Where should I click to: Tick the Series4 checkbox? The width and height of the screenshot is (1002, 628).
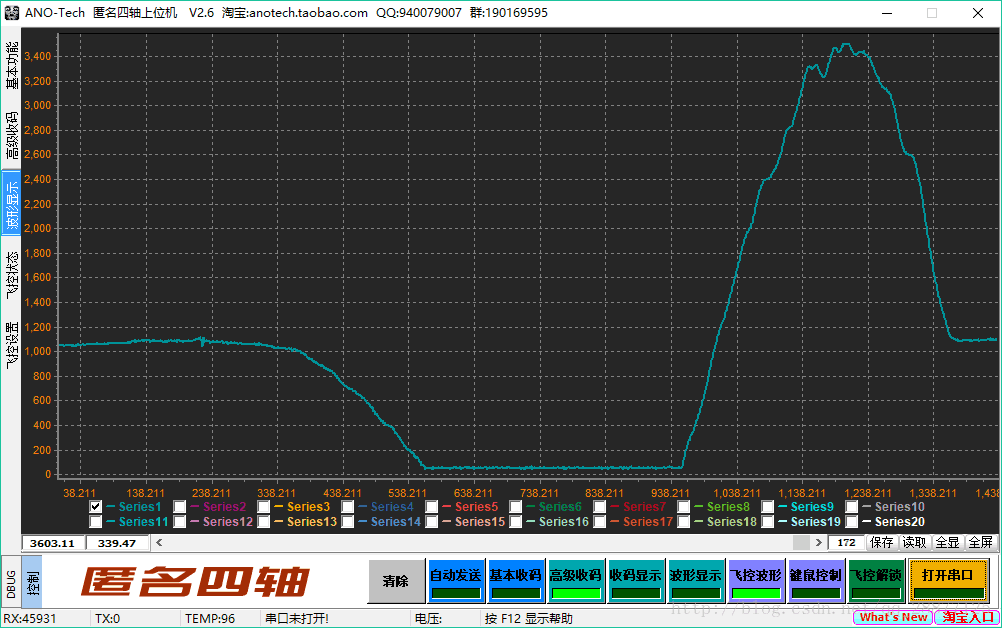pyautogui.click(x=348, y=507)
